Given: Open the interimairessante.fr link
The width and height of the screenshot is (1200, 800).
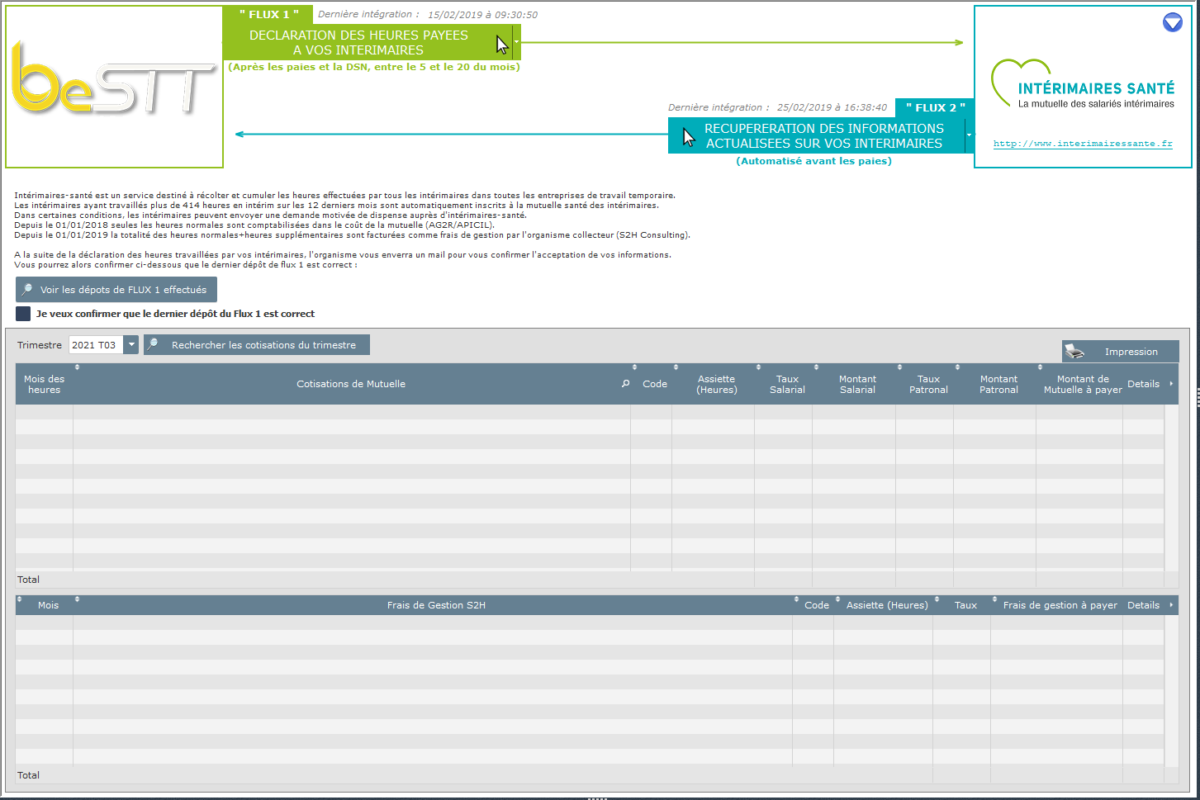Looking at the screenshot, I should [x=1082, y=144].
